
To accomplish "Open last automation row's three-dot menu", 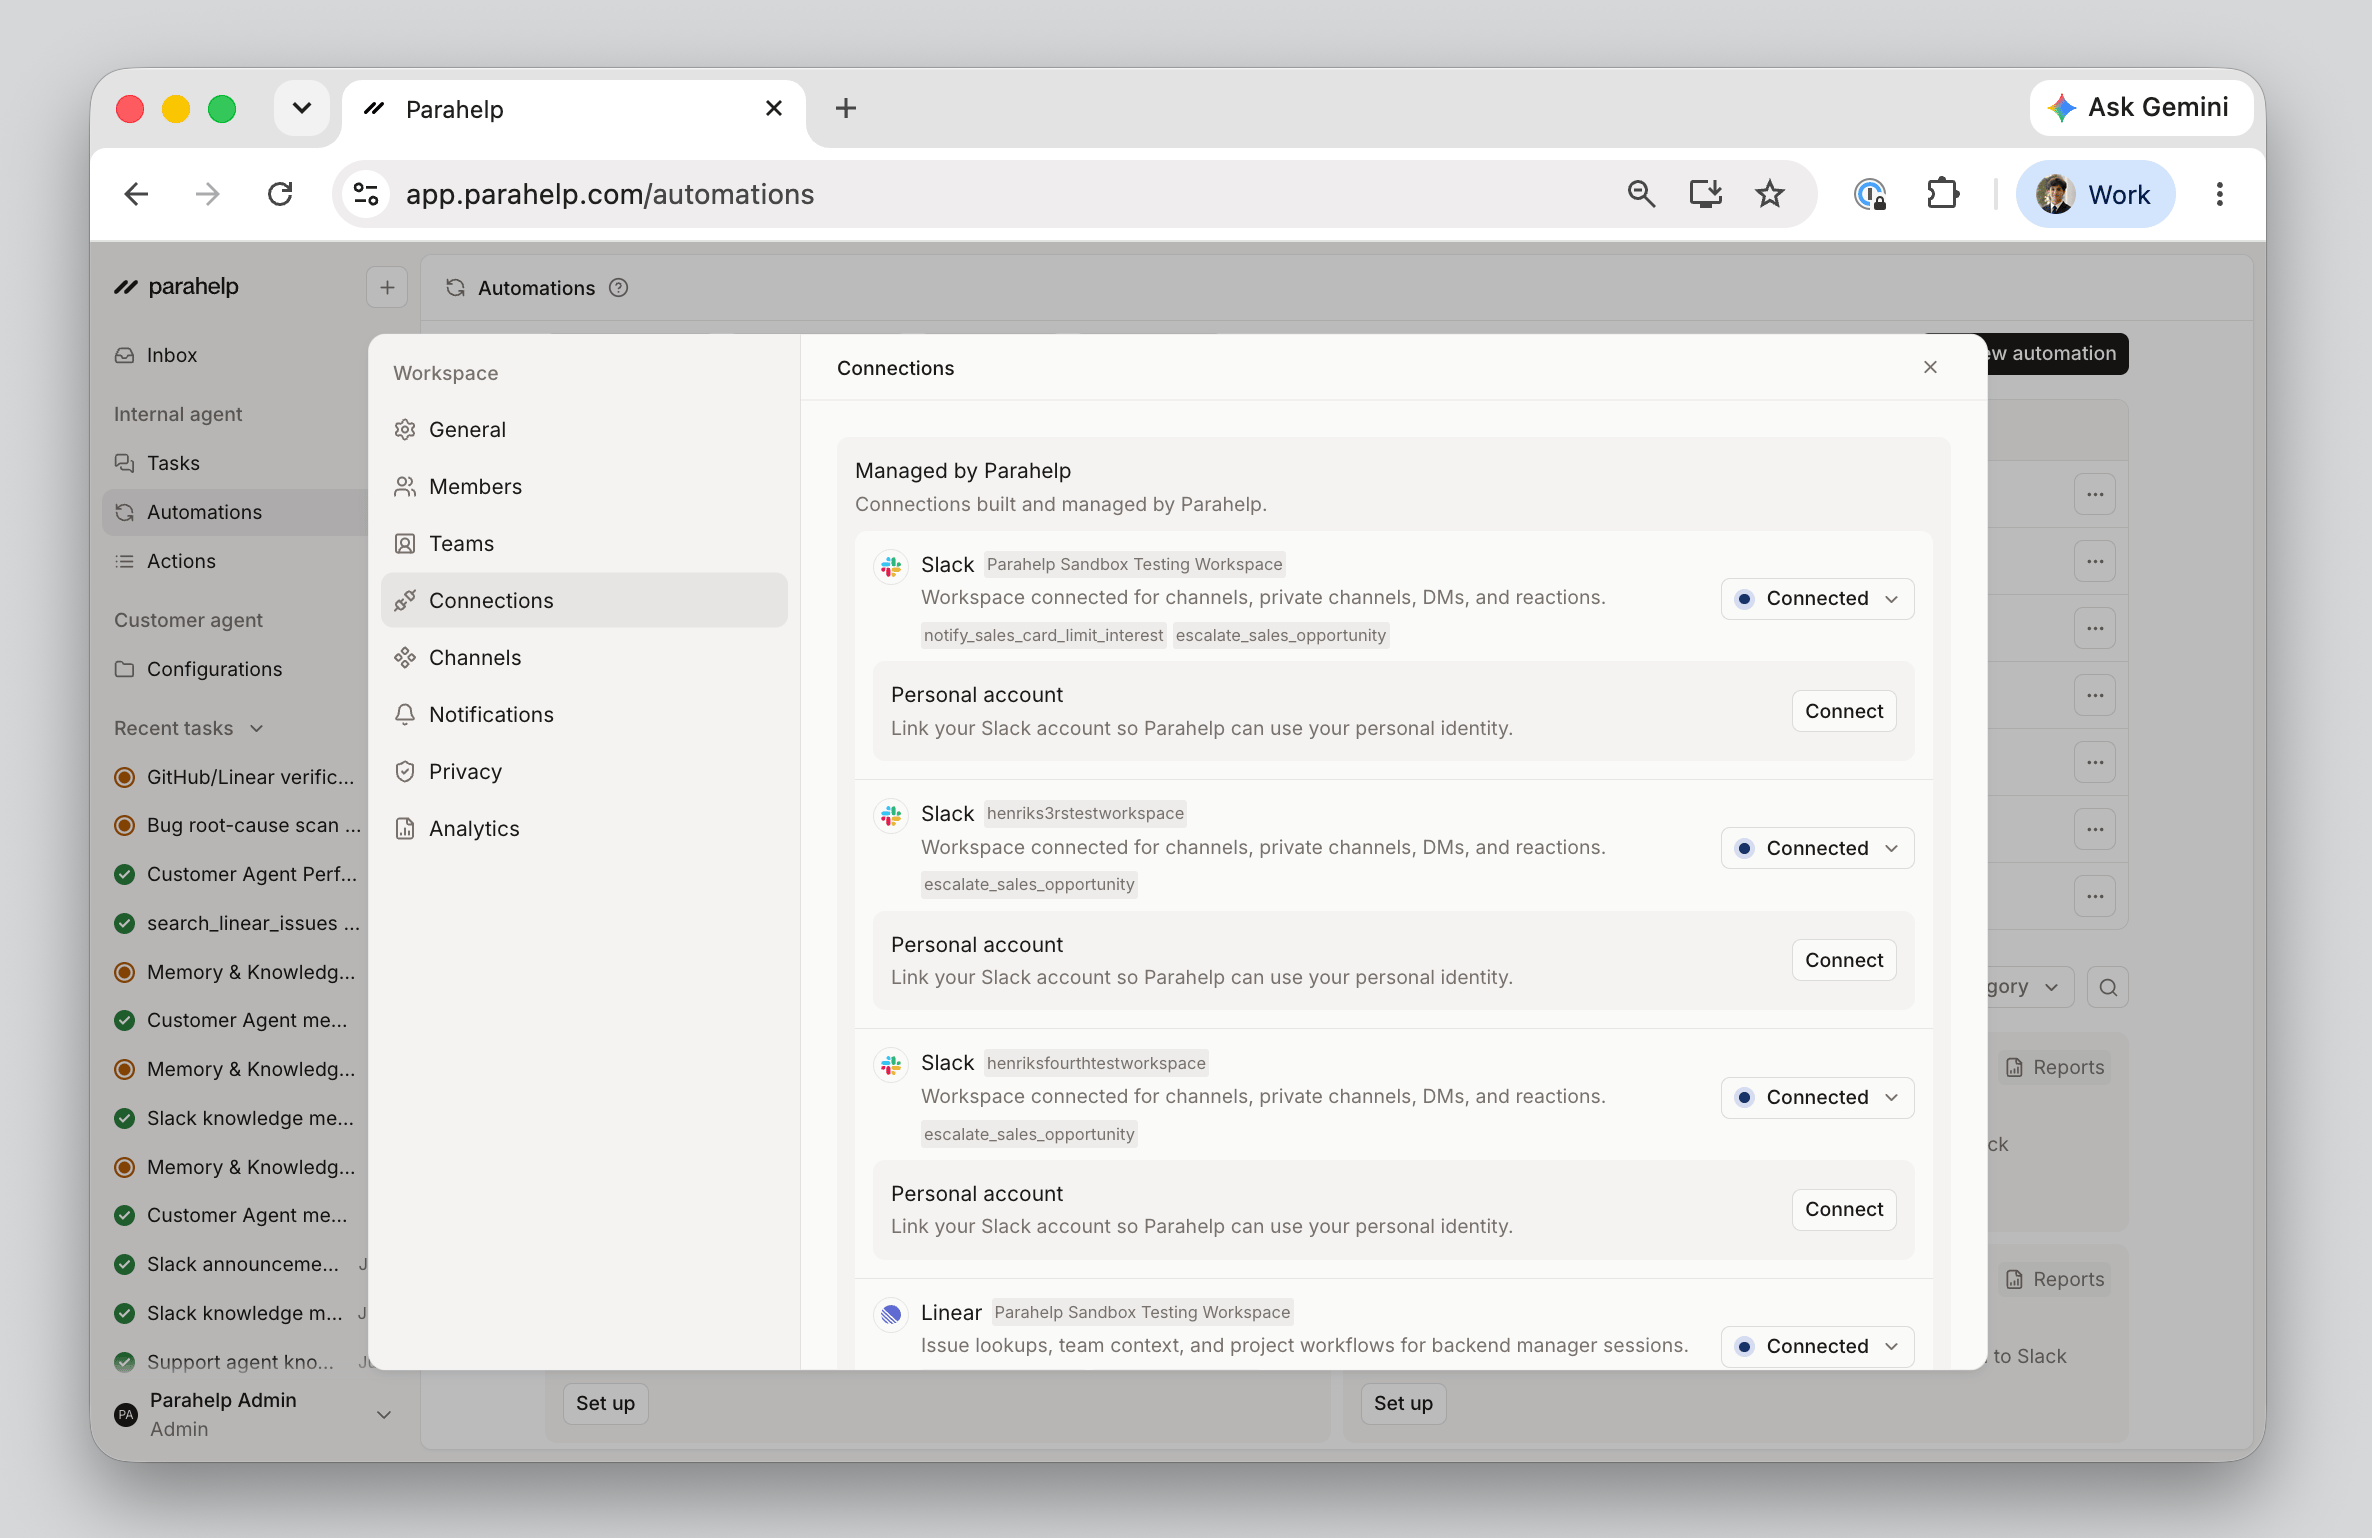I will click(x=2095, y=896).
